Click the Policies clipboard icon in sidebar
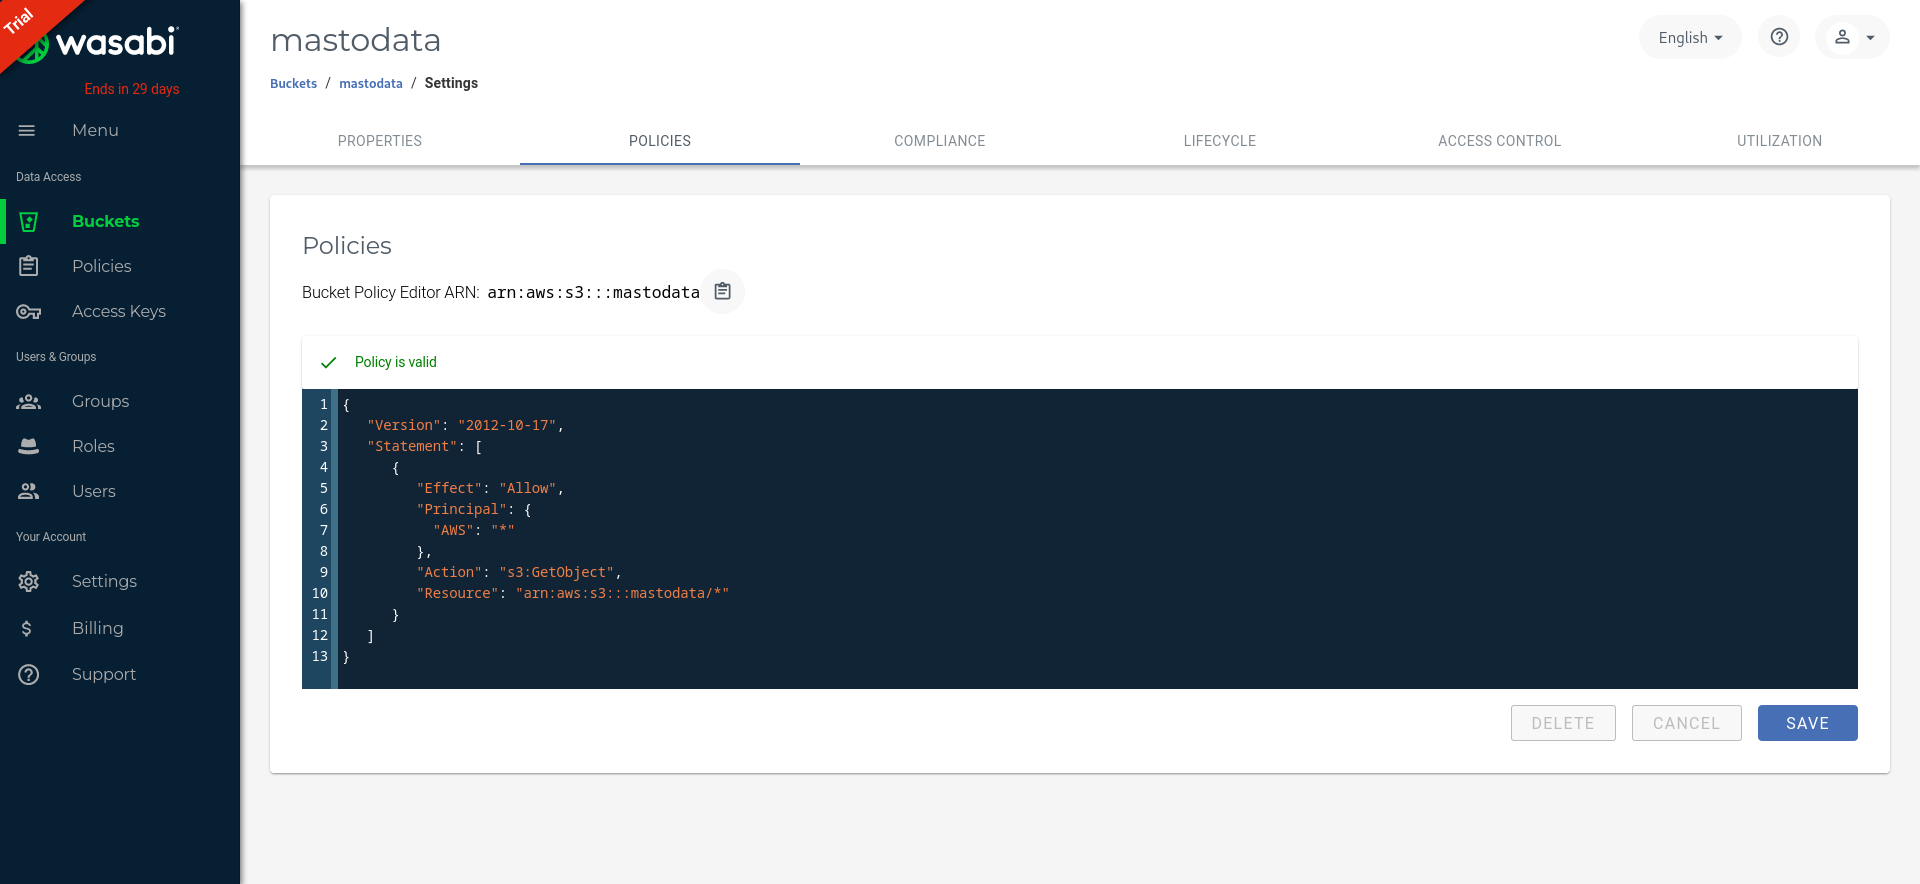The height and width of the screenshot is (884, 1920). coord(29,266)
